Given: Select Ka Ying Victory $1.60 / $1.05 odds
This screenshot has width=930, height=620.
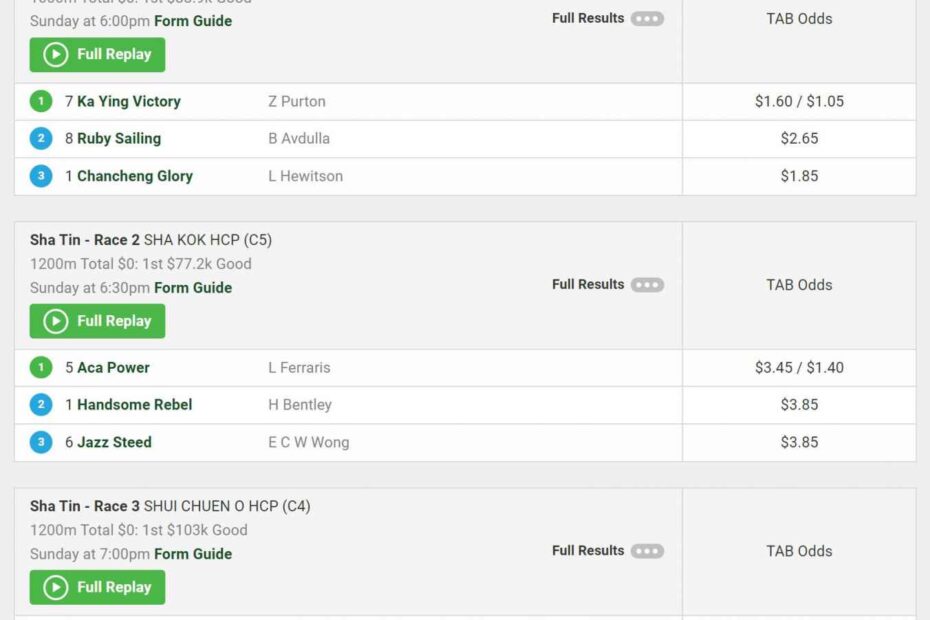Looking at the screenshot, I should [x=799, y=101].
